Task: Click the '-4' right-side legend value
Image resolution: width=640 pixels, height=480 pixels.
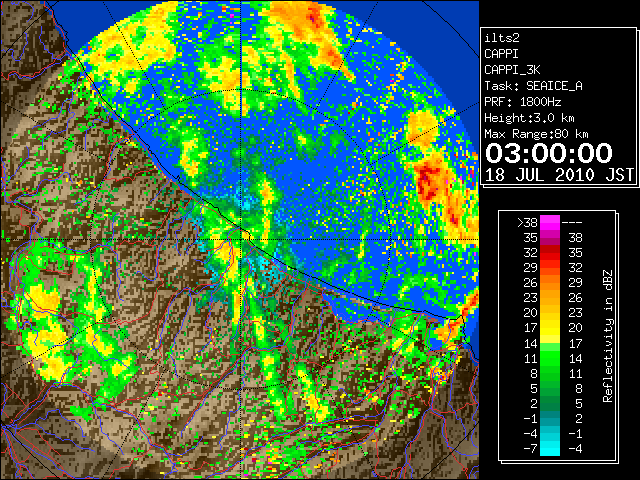Action: (575, 449)
